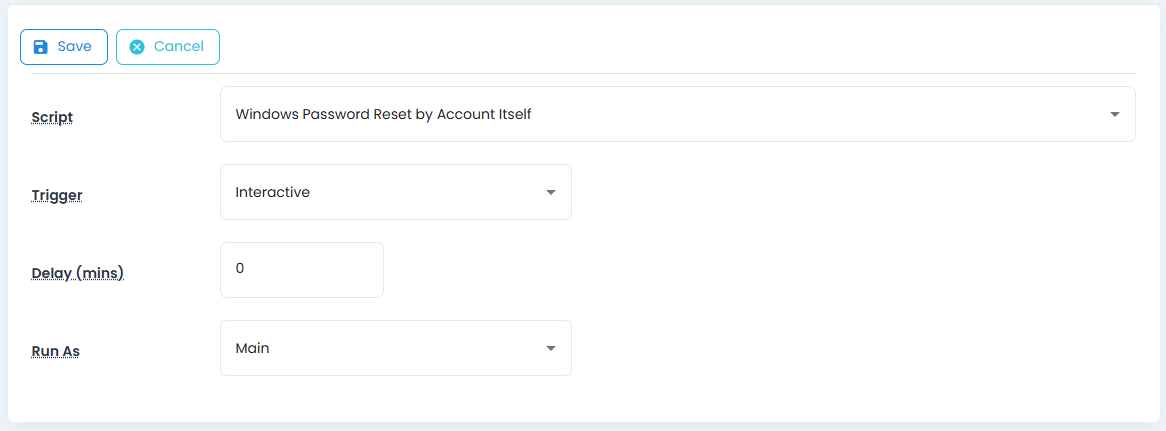The width and height of the screenshot is (1166, 431).
Task: Click the underlined Script label
Action: [52, 117]
